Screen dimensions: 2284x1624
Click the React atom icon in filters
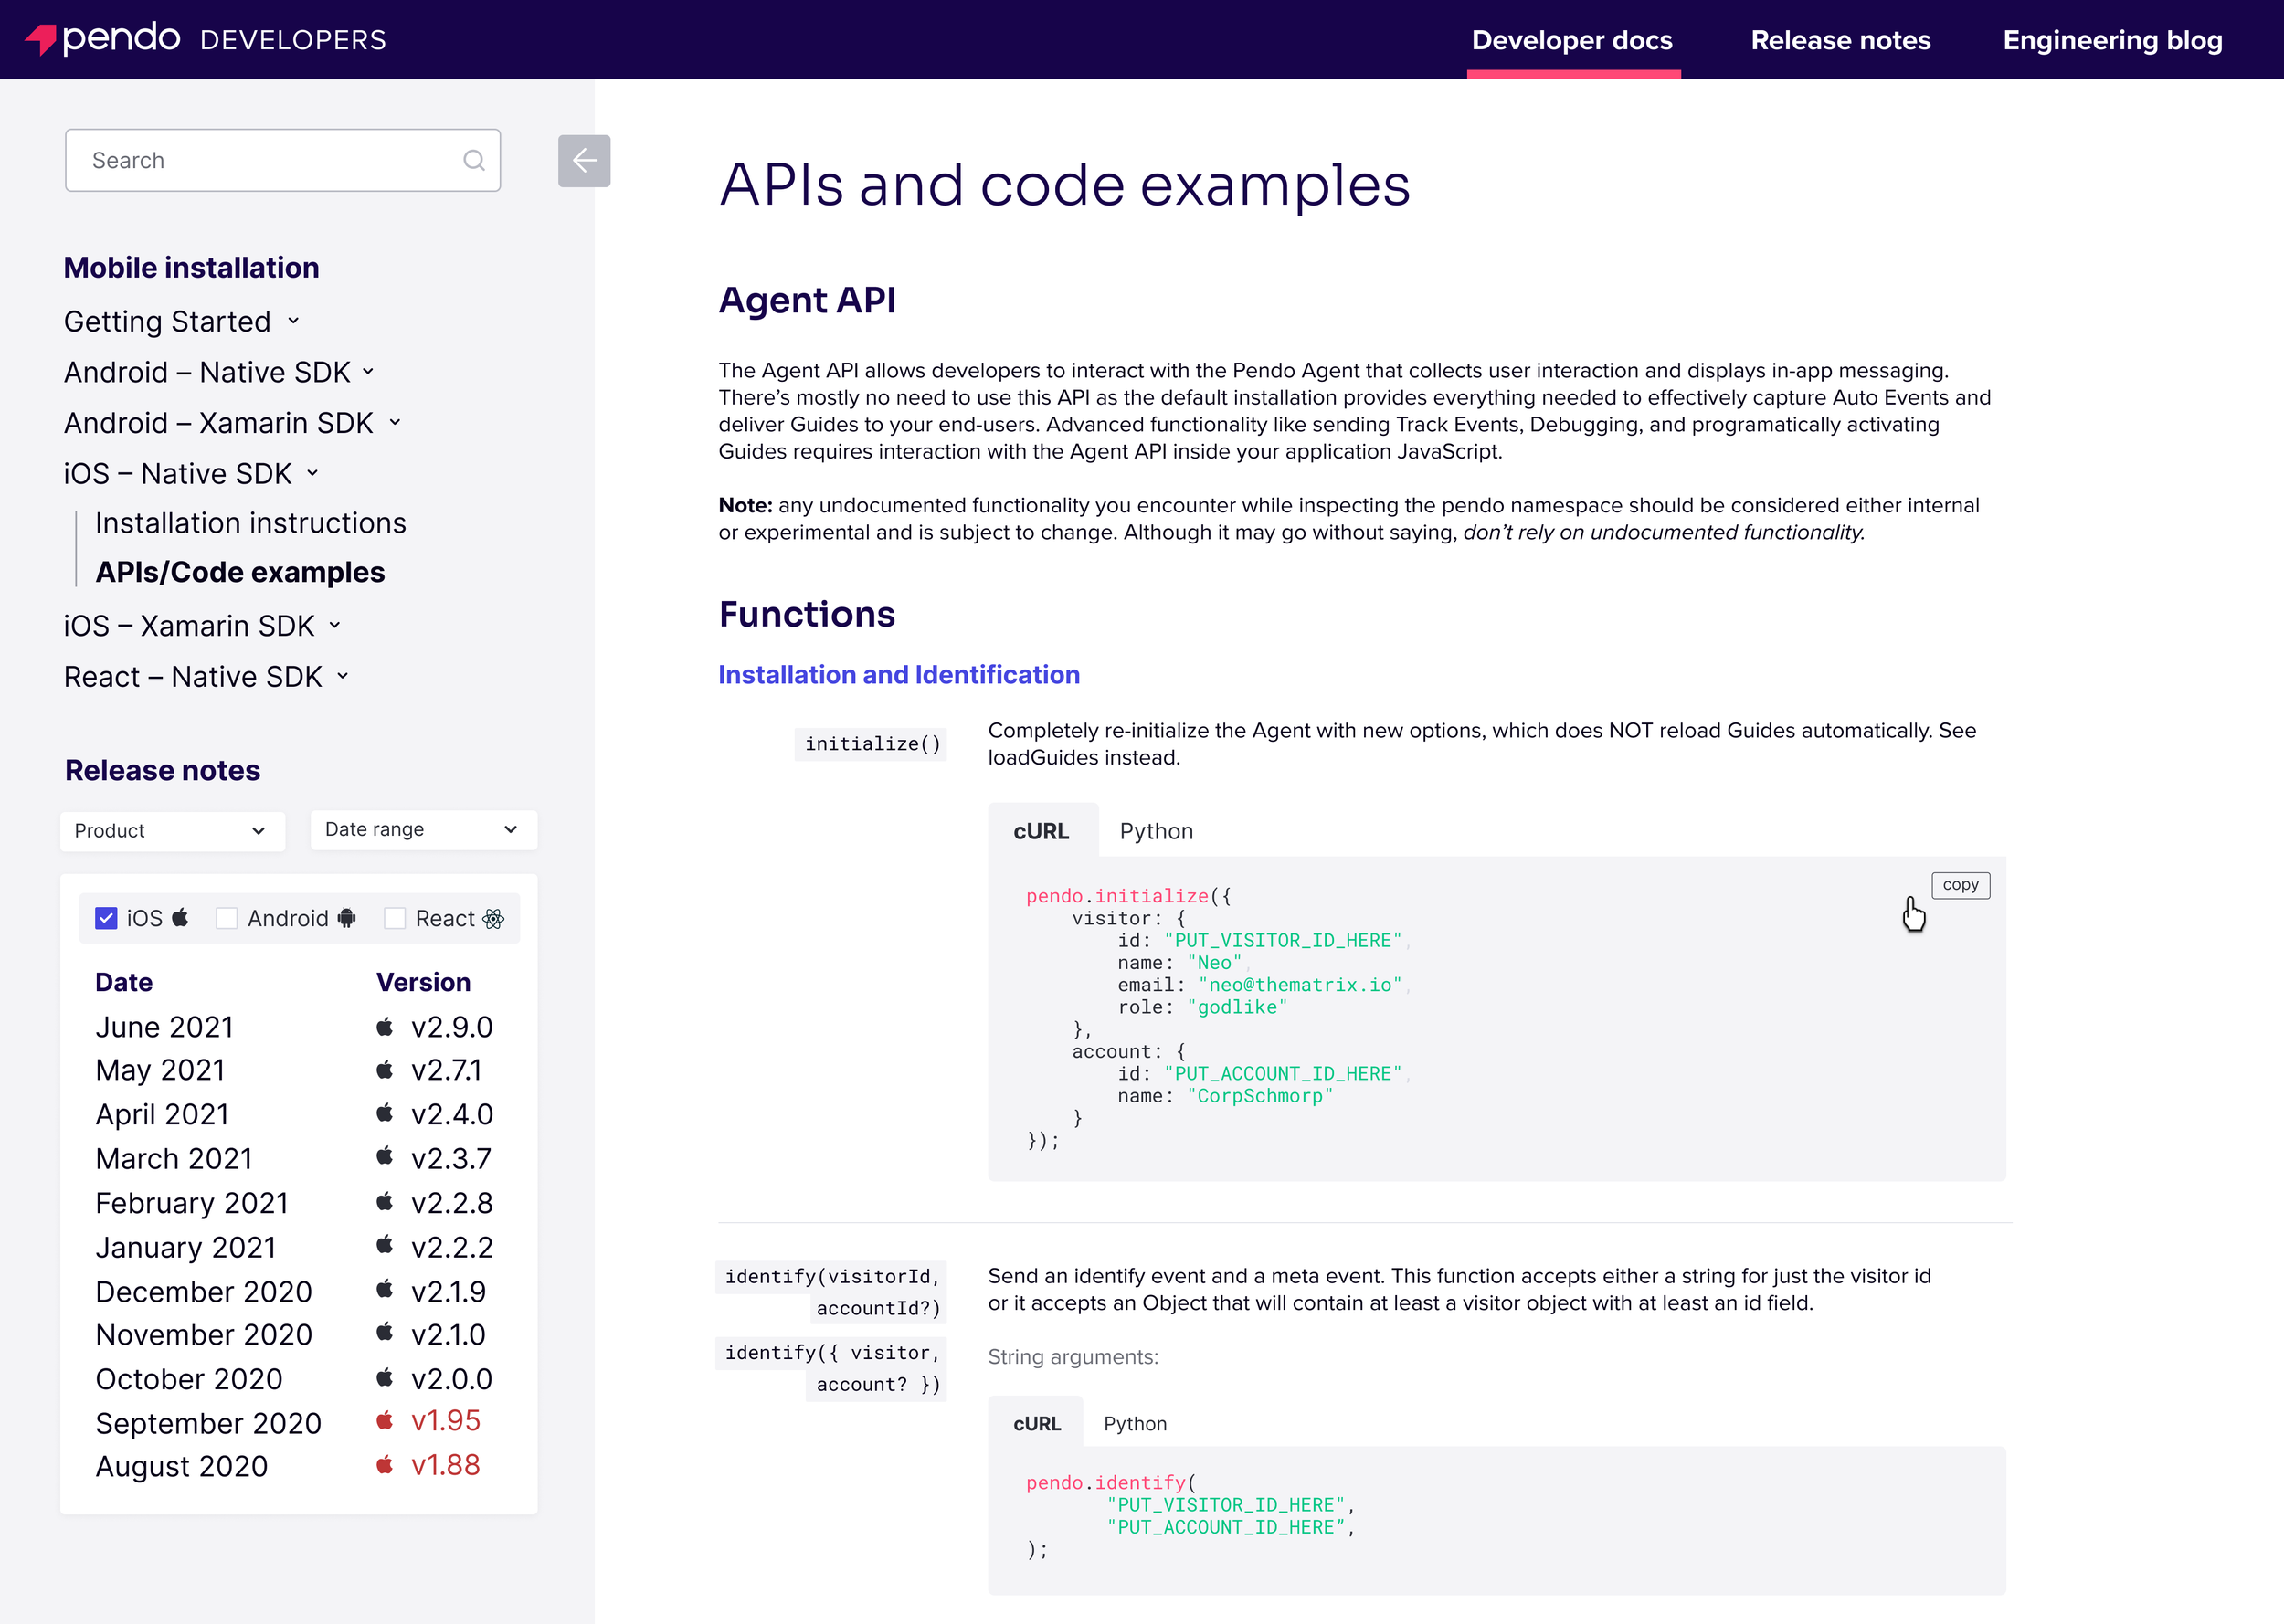[493, 918]
